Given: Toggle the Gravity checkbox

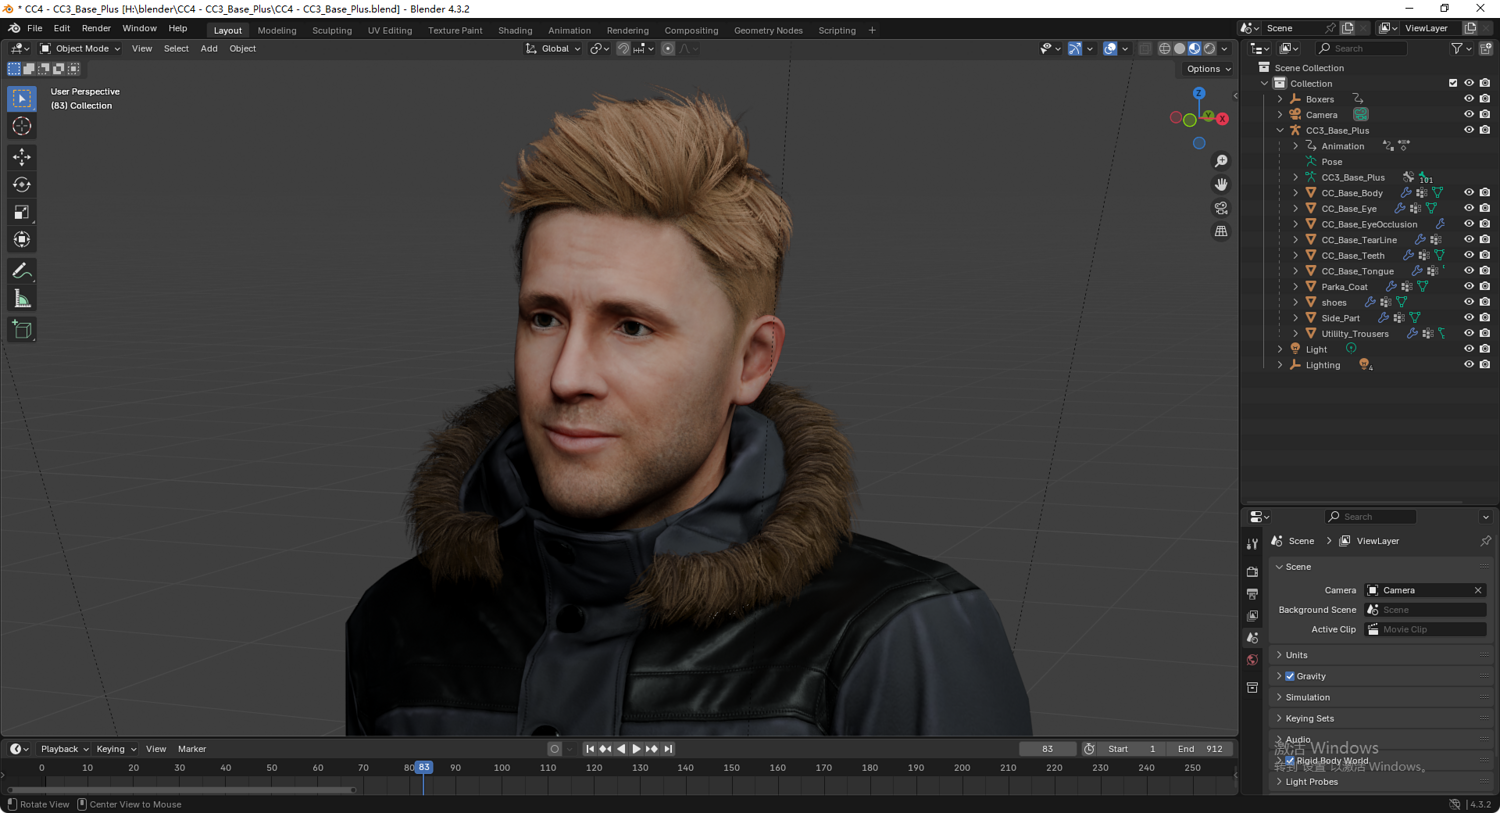Looking at the screenshot, I should point(1290,676).
